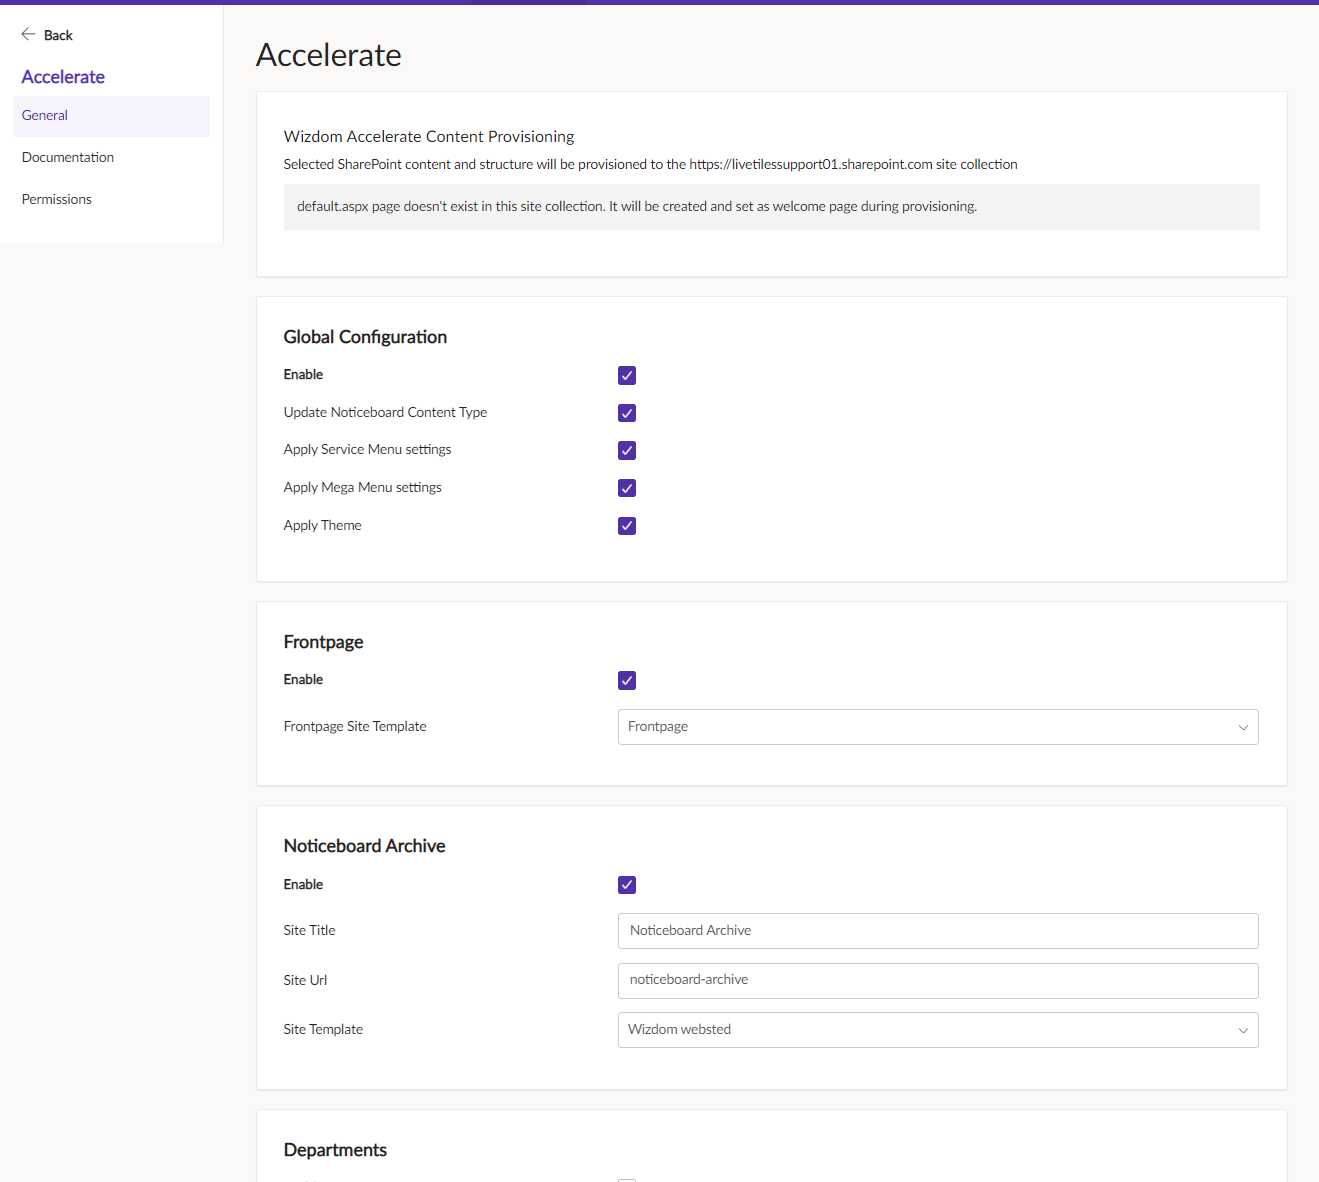This screenshot has width=1319, height=1182.
Task: Select the General sidebar item
Action: click(44, 115)
